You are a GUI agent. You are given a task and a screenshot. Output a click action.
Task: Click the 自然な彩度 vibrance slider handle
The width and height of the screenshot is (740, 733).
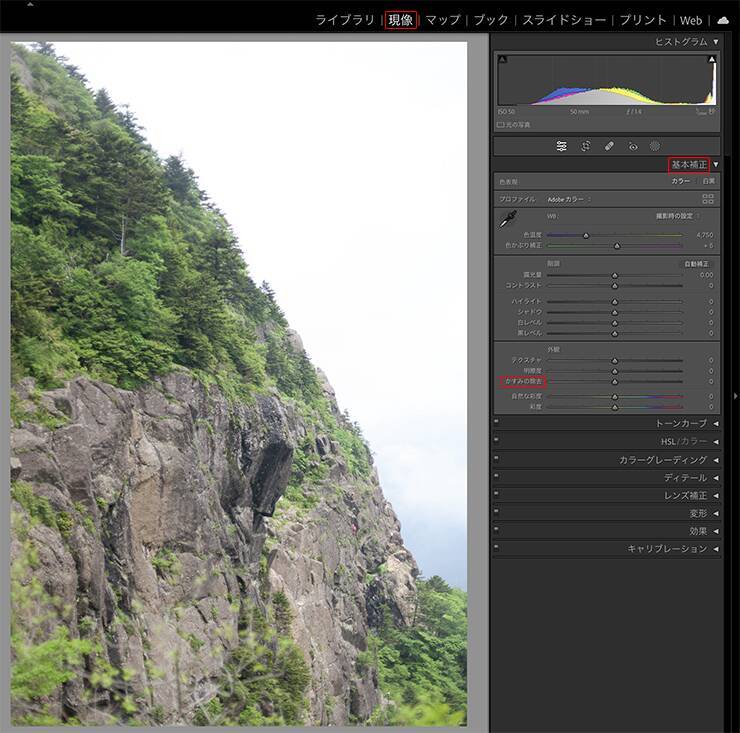coord(614,397)
